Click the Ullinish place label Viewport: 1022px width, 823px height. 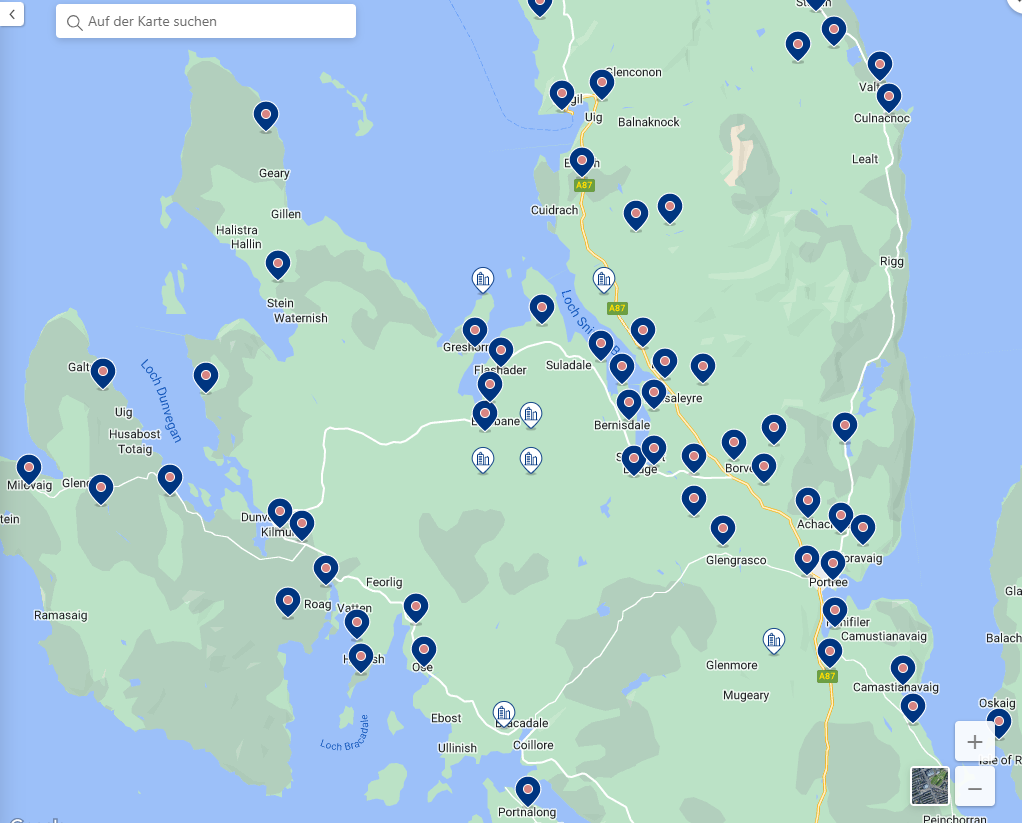pos(458,748)
